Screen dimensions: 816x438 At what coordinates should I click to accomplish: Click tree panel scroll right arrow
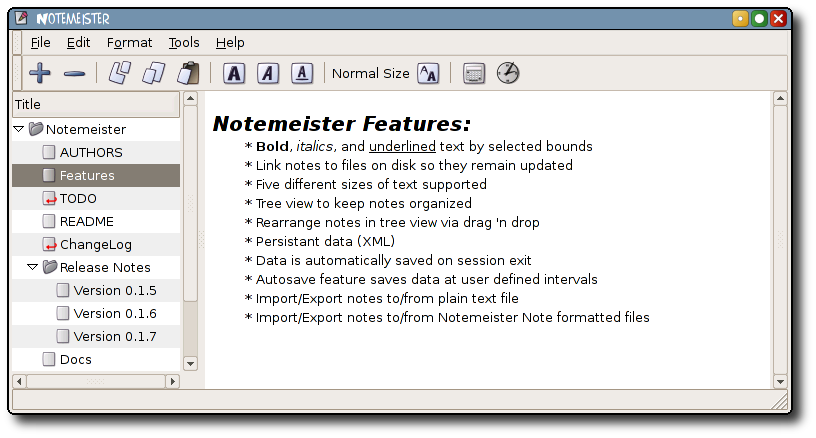(173, 381)
